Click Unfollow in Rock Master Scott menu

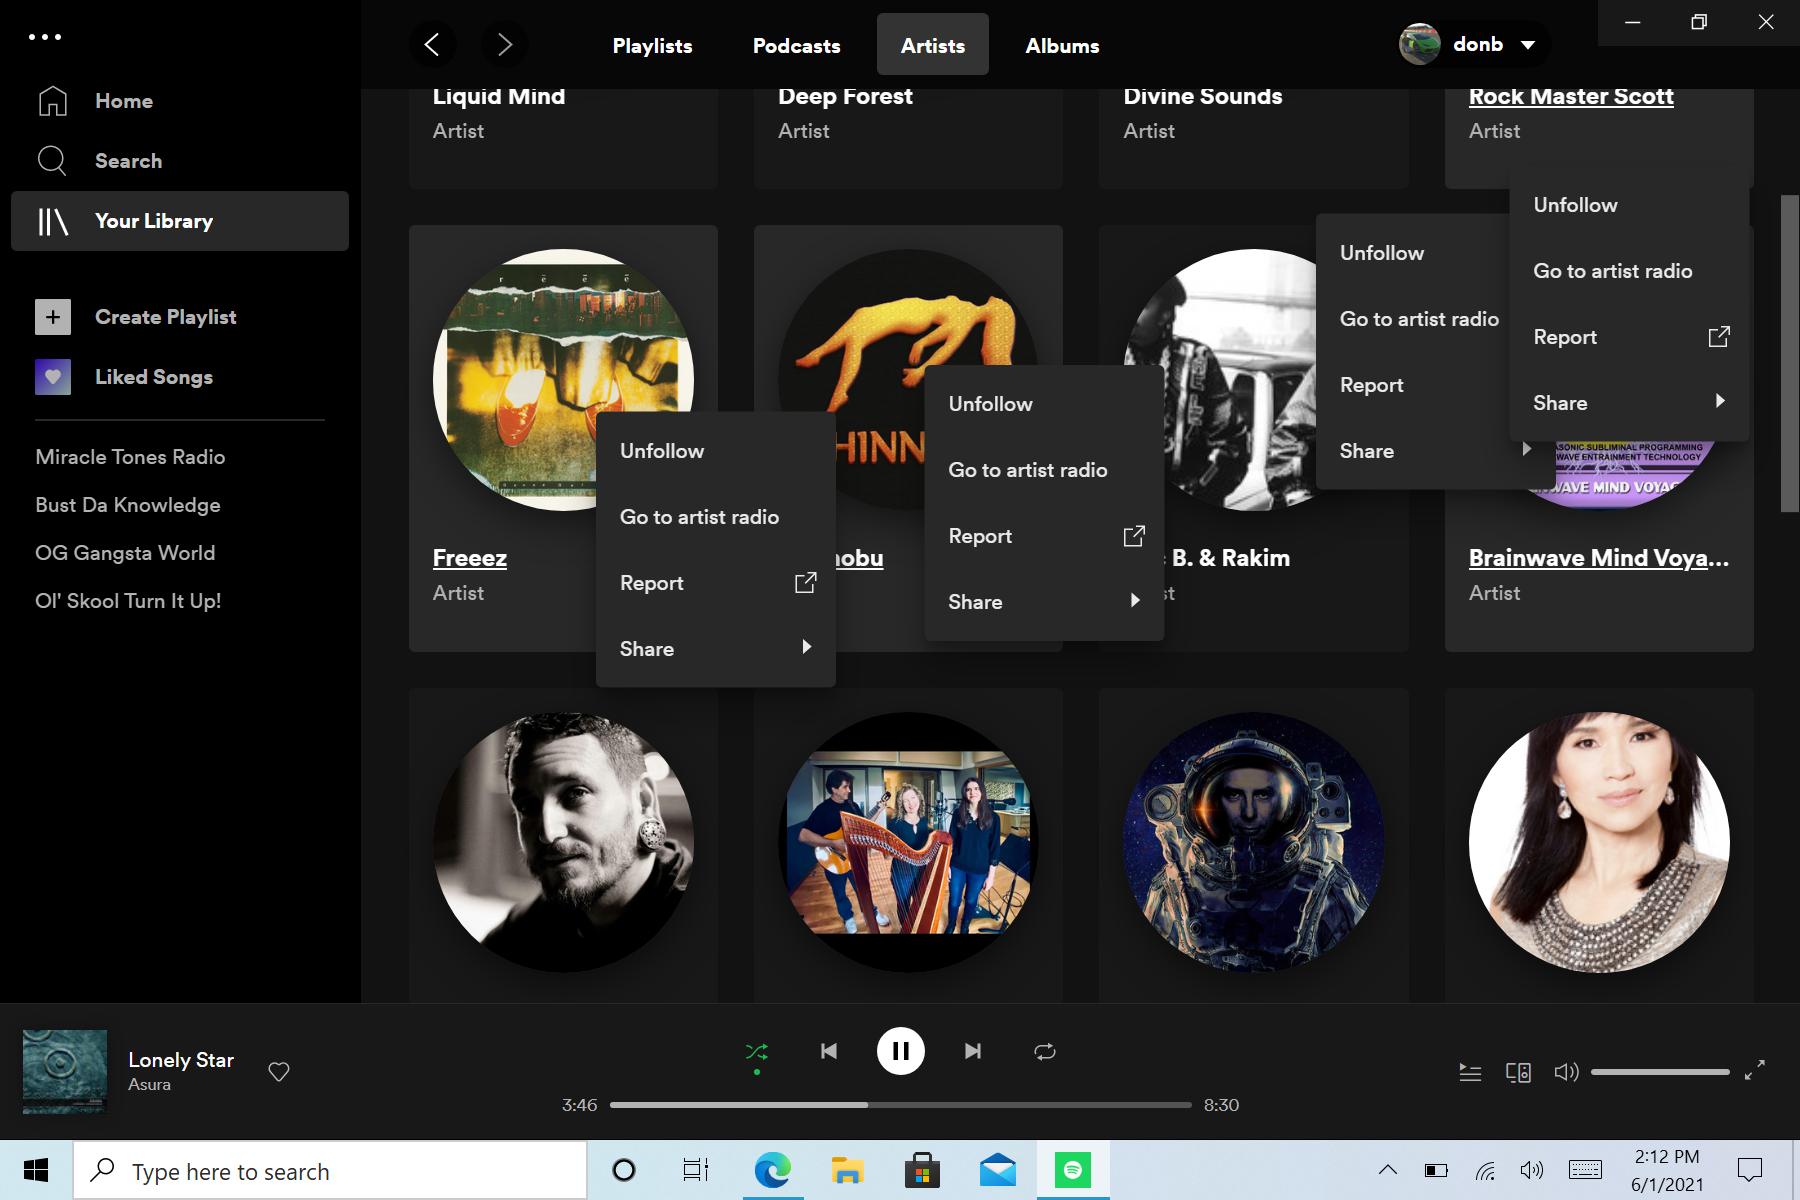click(x=1629, y=205)
